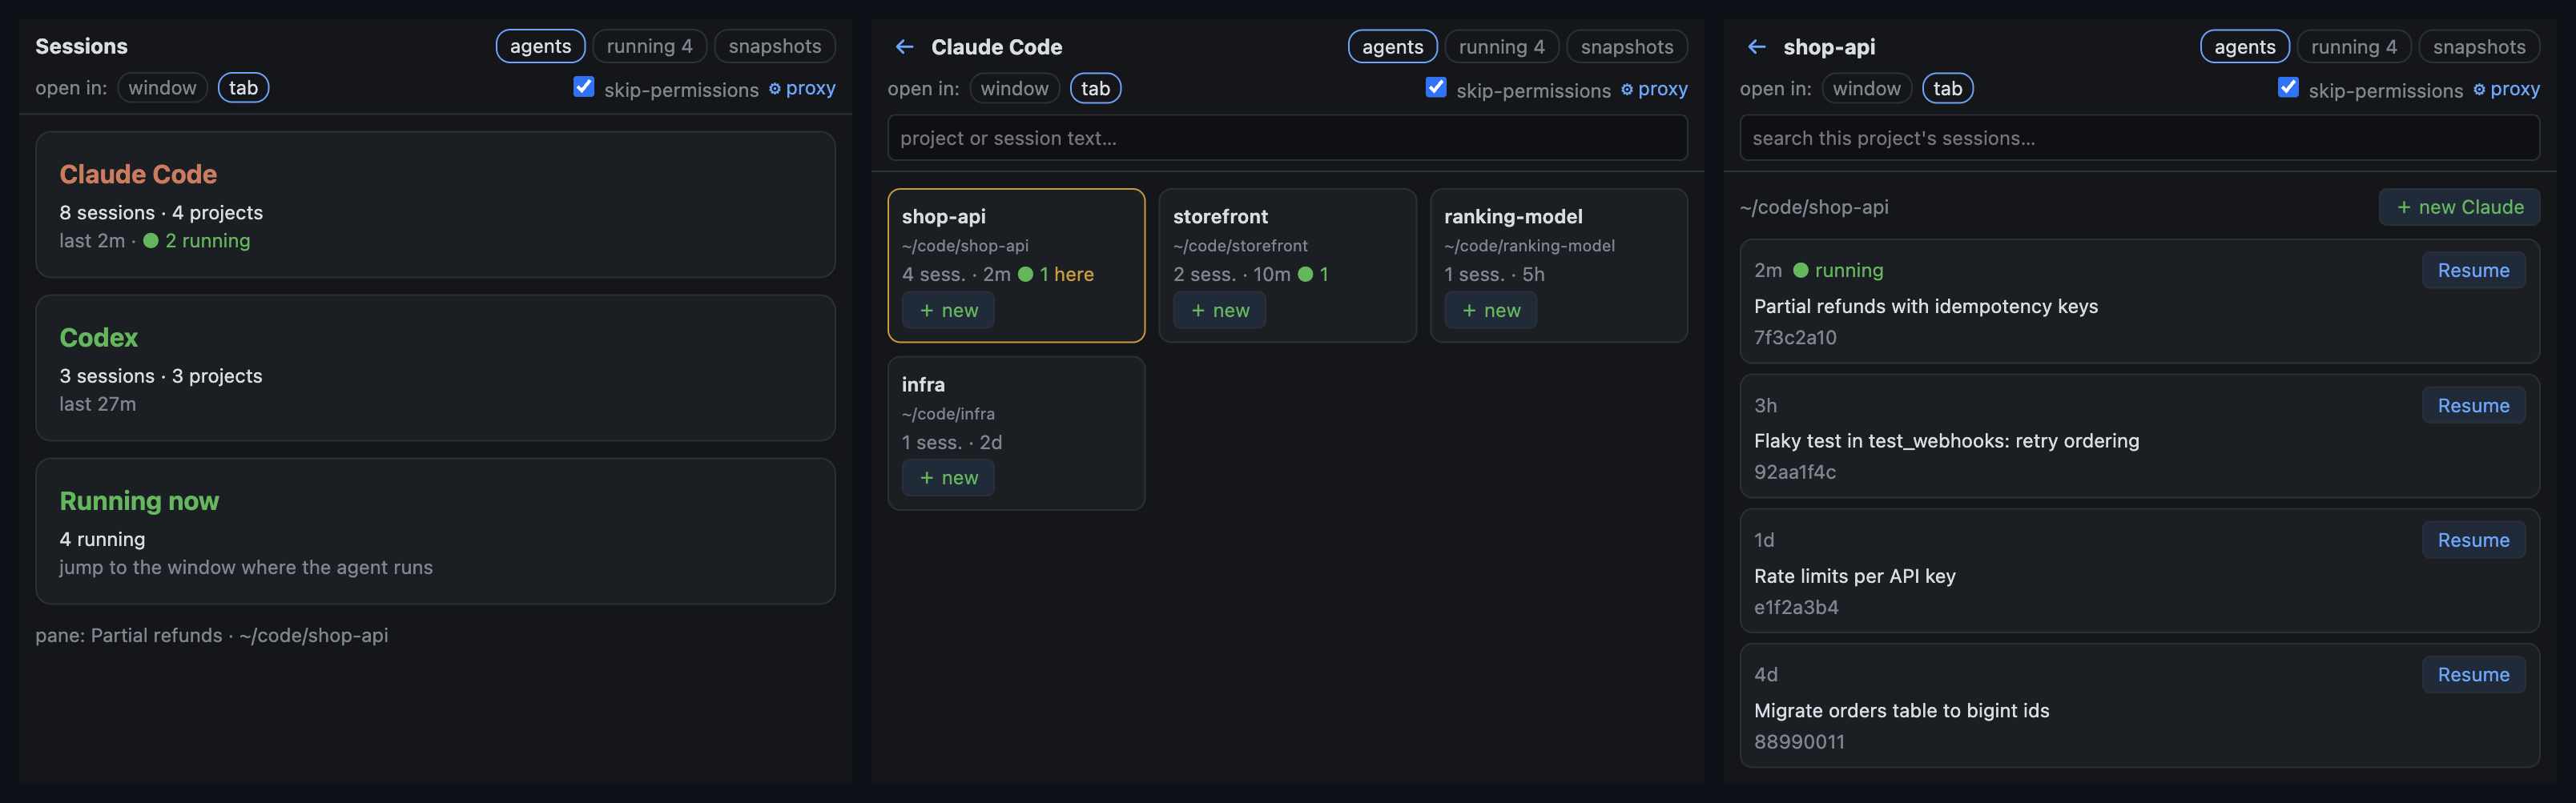Click the pane: Partial refunds status text
The height and width of the screenshot is (803, 2576).
coord(212,635)
